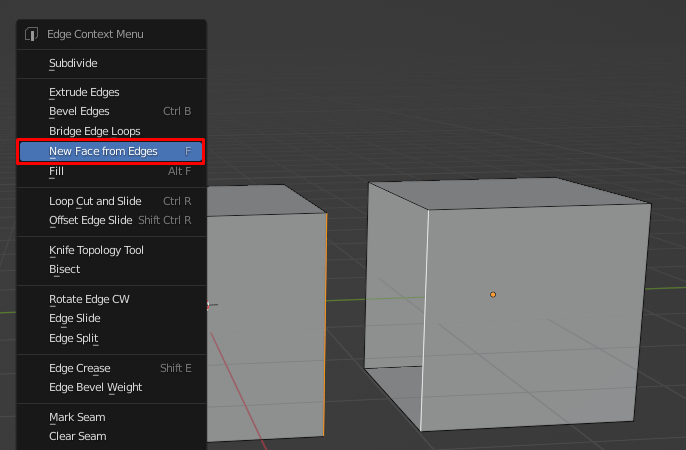Click the Fill menu entry
Image resolution: width=686 pixels, height=450 pixels.
pos(57,171)
